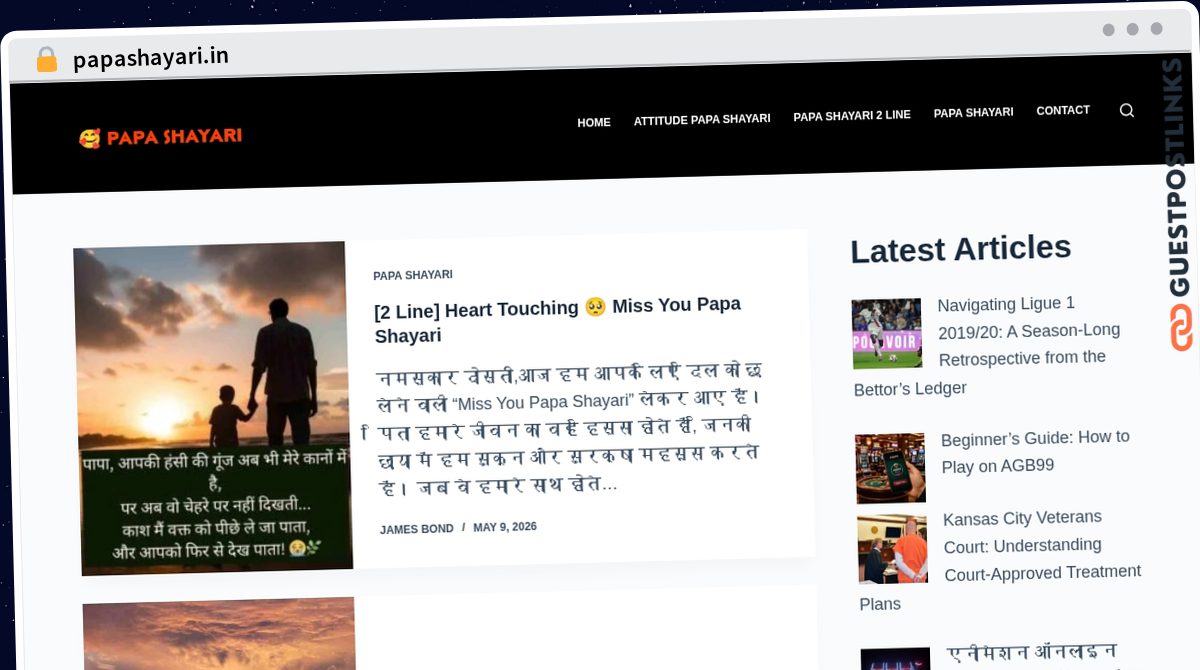Image resolution: width=1200 pixels, height=670 pixels.
Task: Open the search magnifier icon in header
Action: pyautogui.click(x=1127, y=111)
